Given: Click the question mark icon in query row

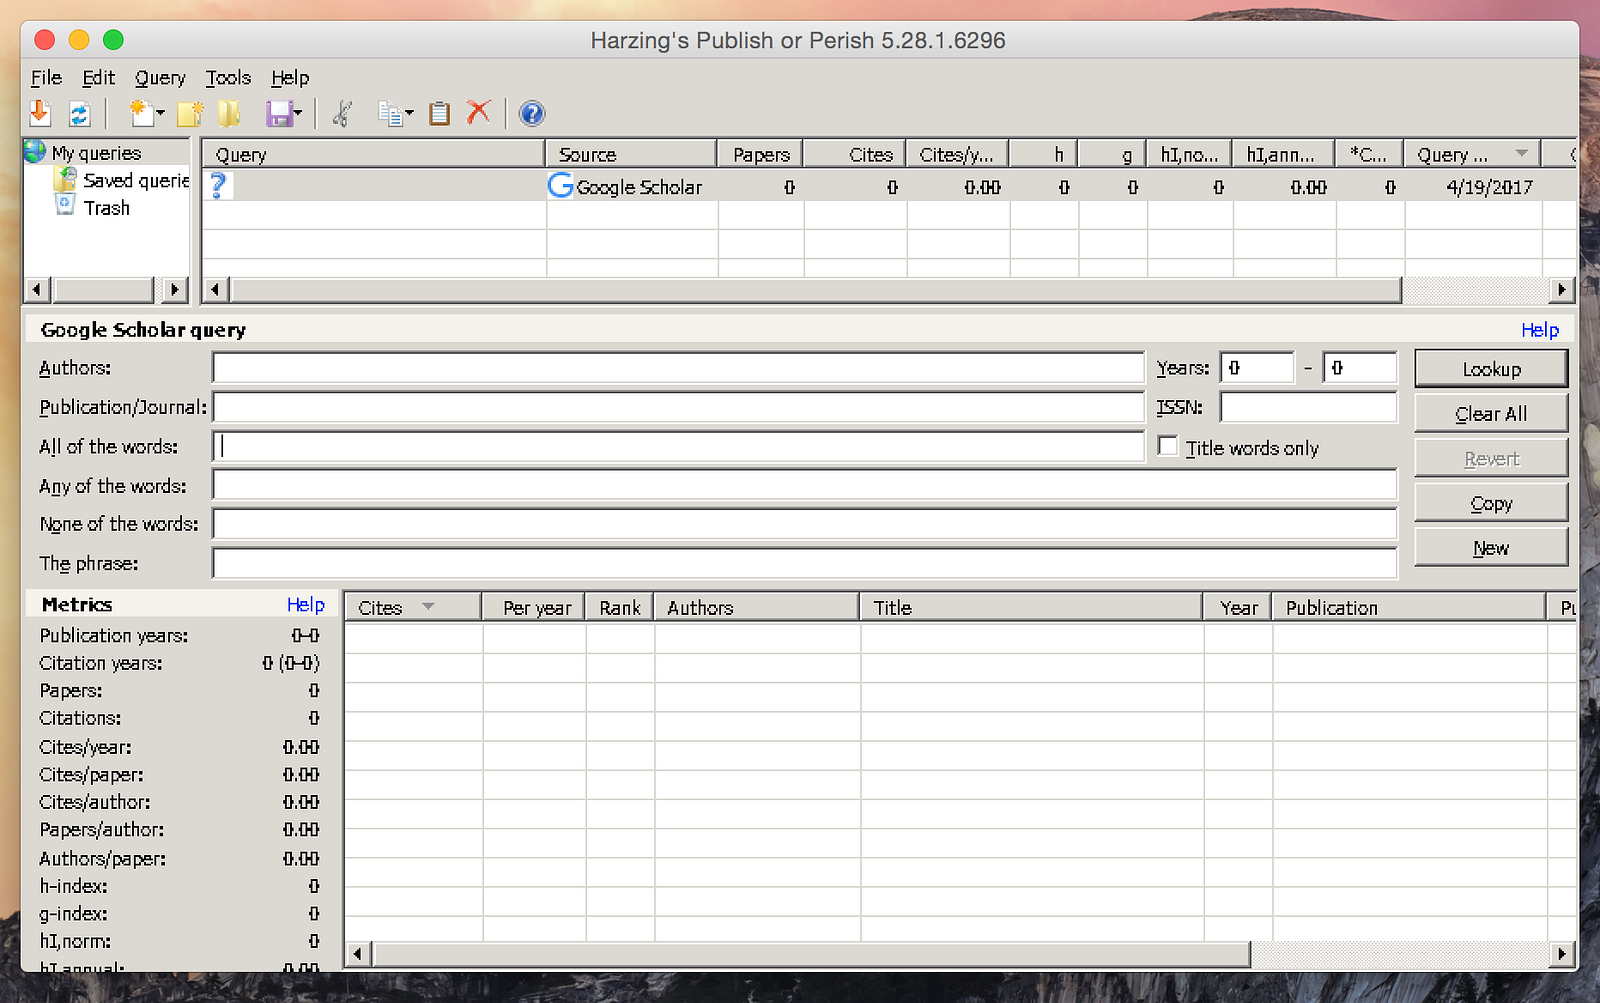Looking at the screenshot, I should 219,185.
